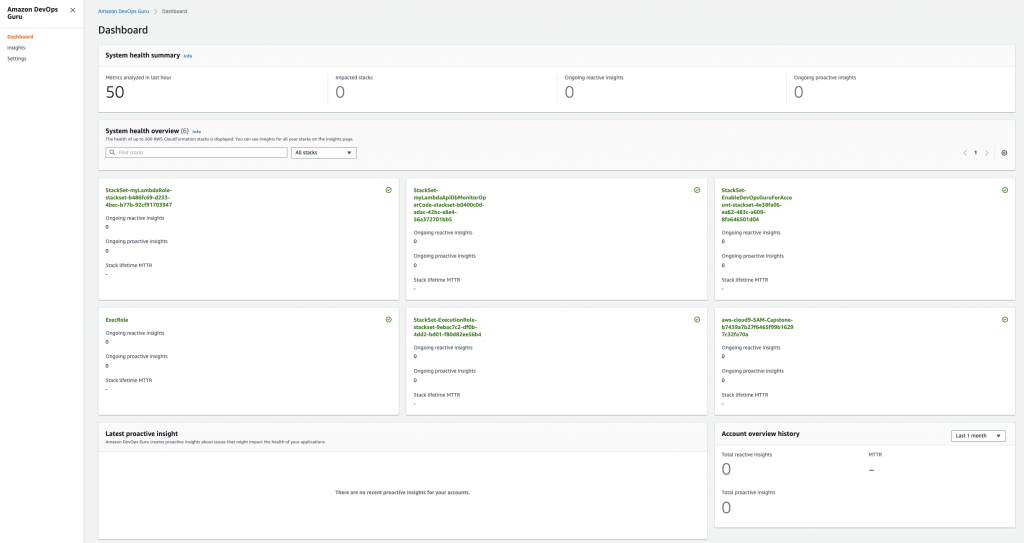
Task: Click the Account overview history heading
Action: (760, 434)
